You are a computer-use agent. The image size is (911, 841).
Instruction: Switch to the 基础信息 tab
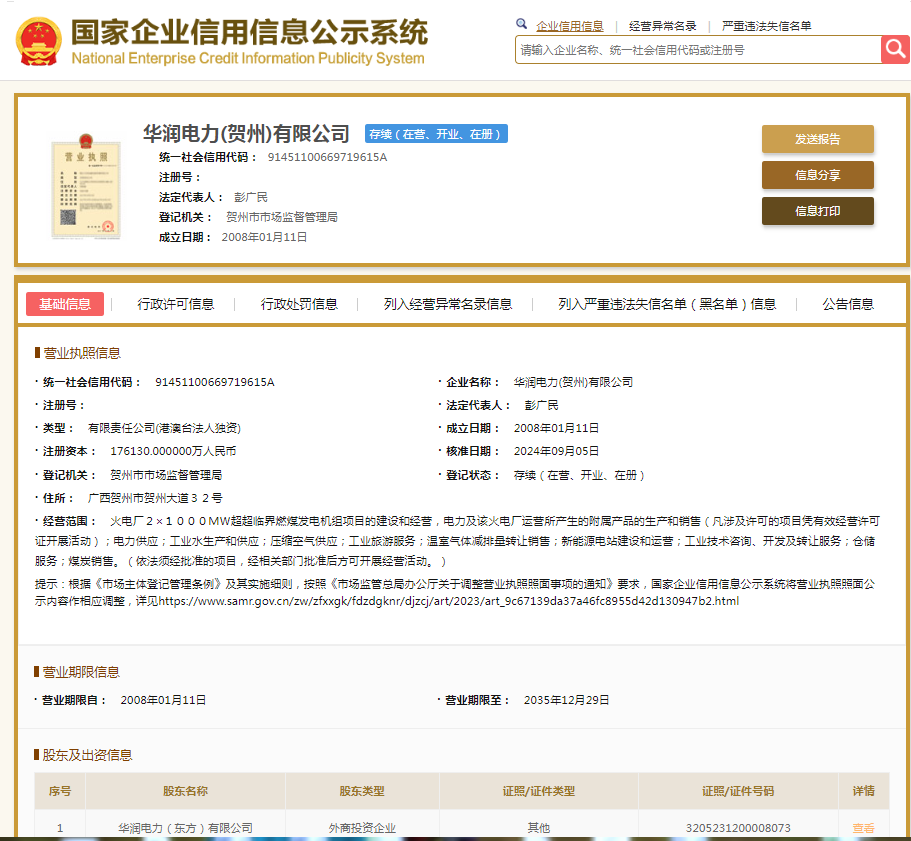[65, 304]
